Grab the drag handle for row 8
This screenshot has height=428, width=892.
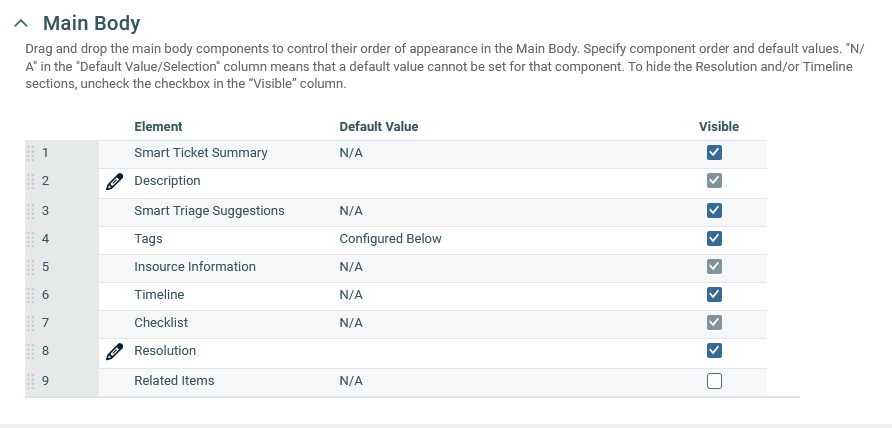[x=30, y=351]
